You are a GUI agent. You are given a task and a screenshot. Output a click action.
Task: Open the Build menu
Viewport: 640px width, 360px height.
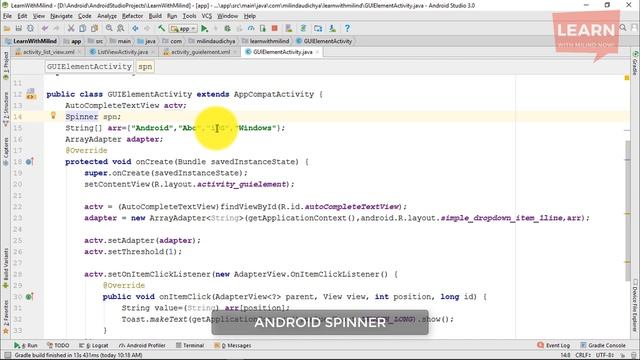(155, 16)
